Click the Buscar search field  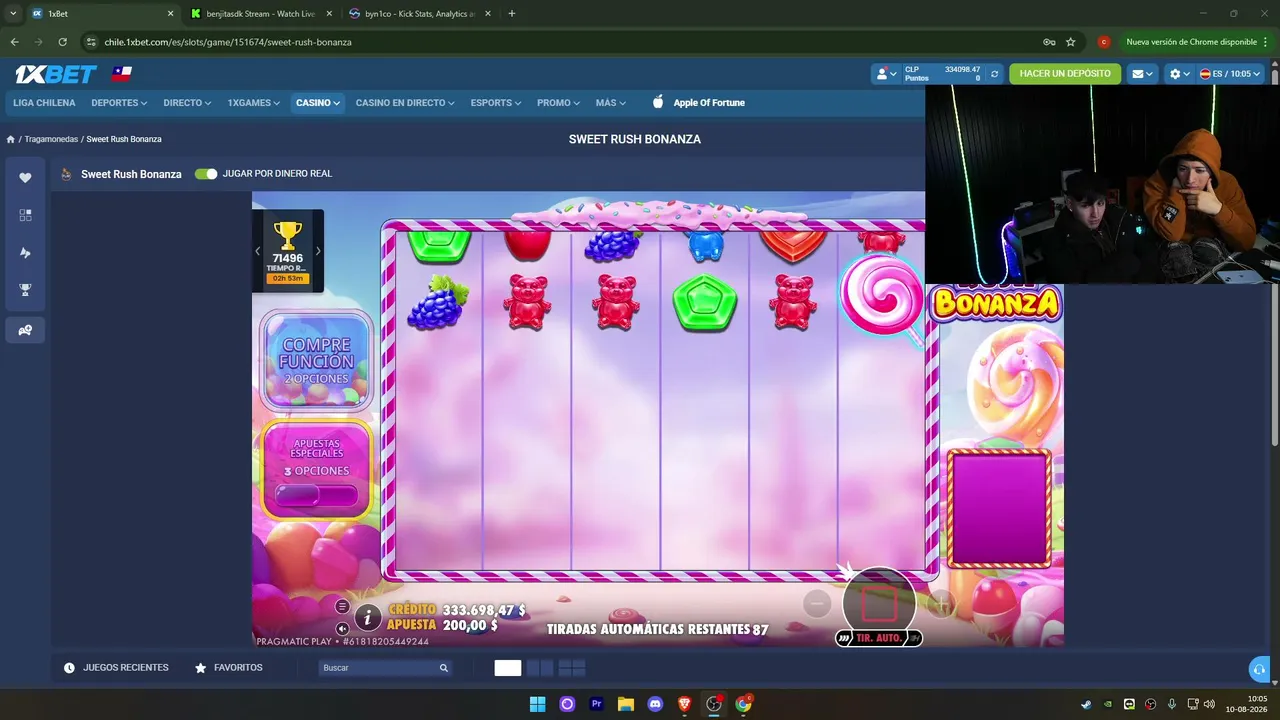tap(385, 668)
